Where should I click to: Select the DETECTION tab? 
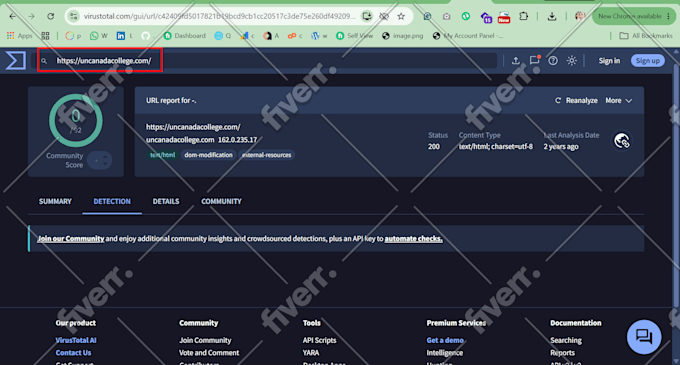(112, 202)
